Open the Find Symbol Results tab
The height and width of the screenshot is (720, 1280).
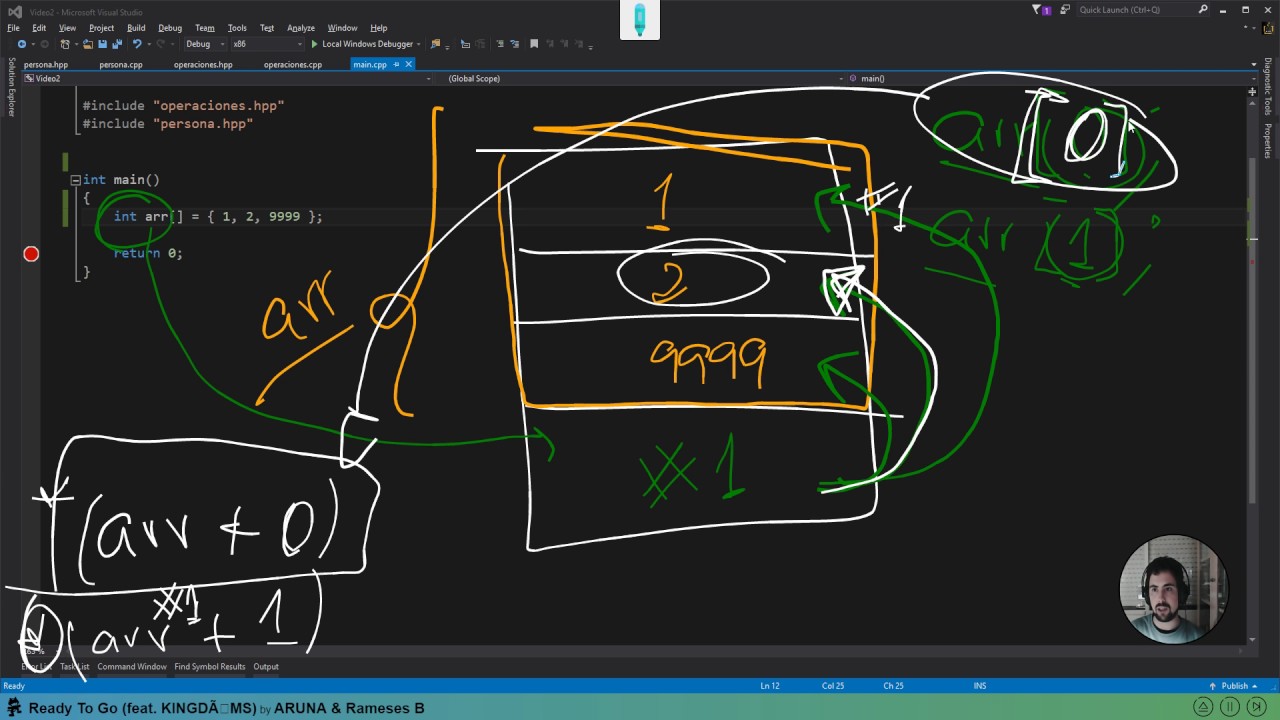point(210,666)
